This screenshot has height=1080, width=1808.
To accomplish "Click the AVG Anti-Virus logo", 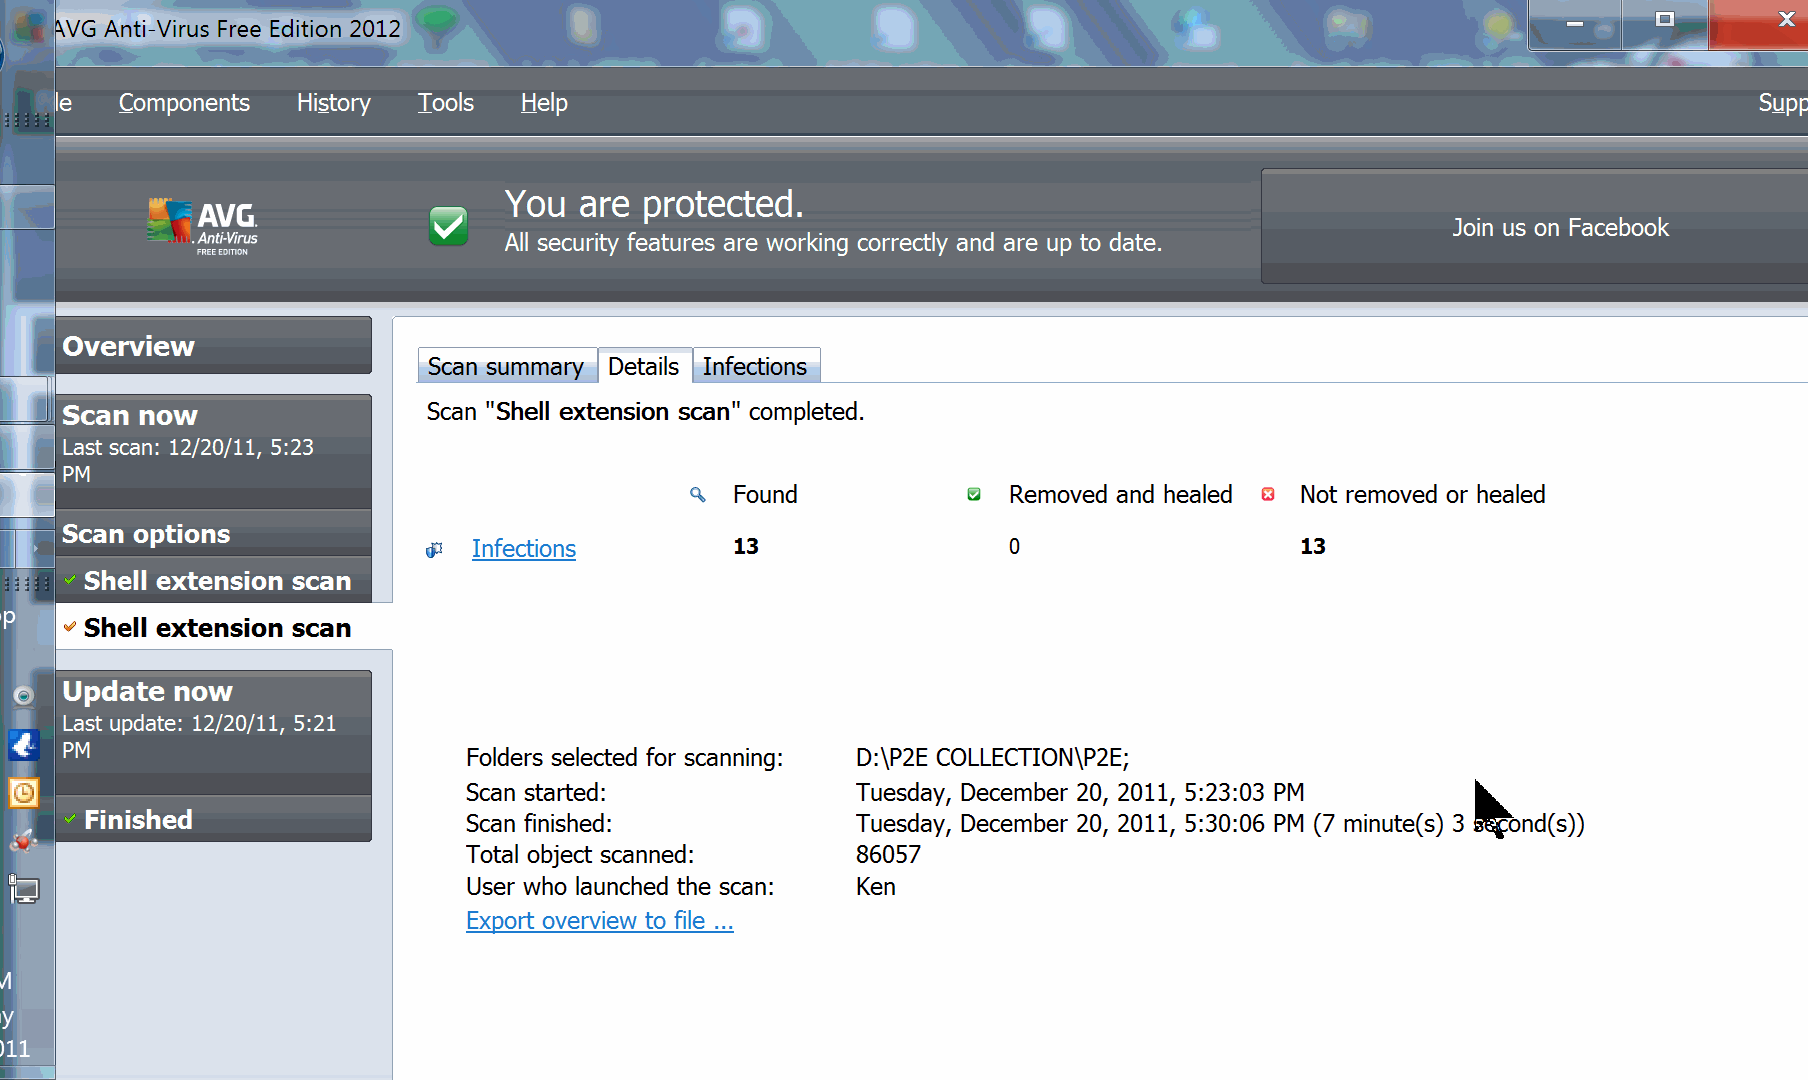I will 203,226.
